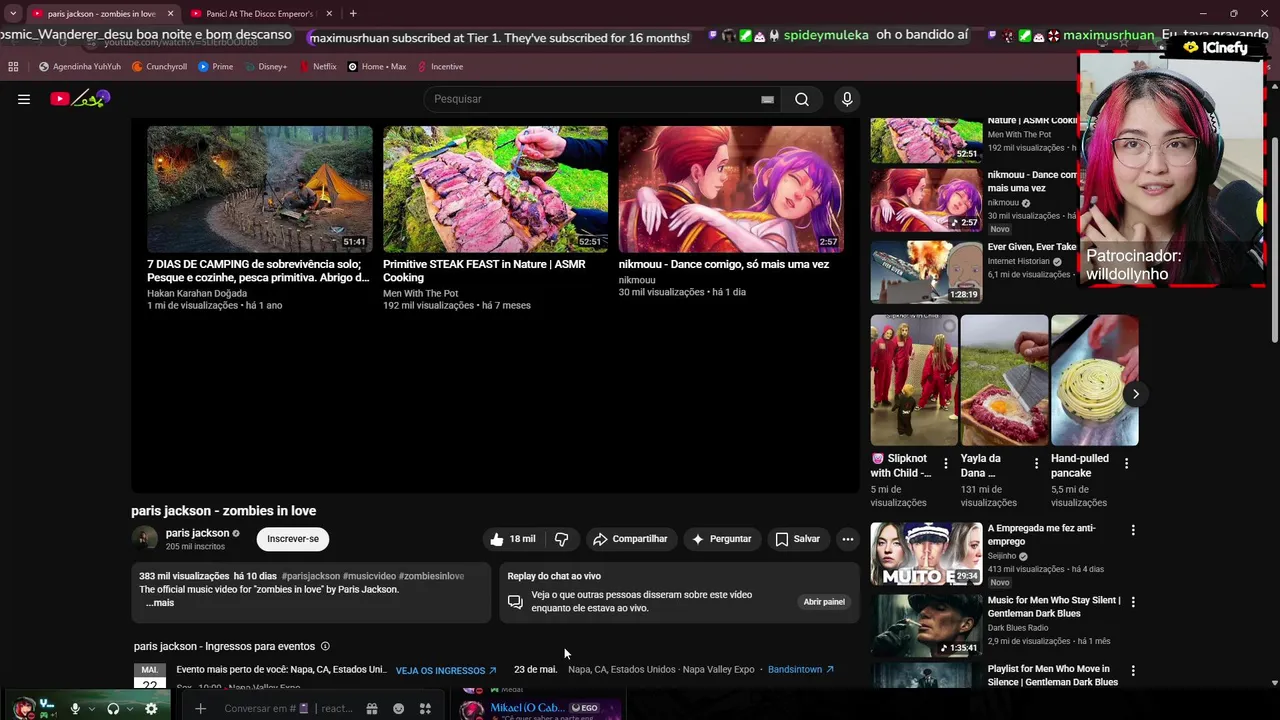
Task: Open the Incentive bookmark
Action: click(x=440, y=67)
